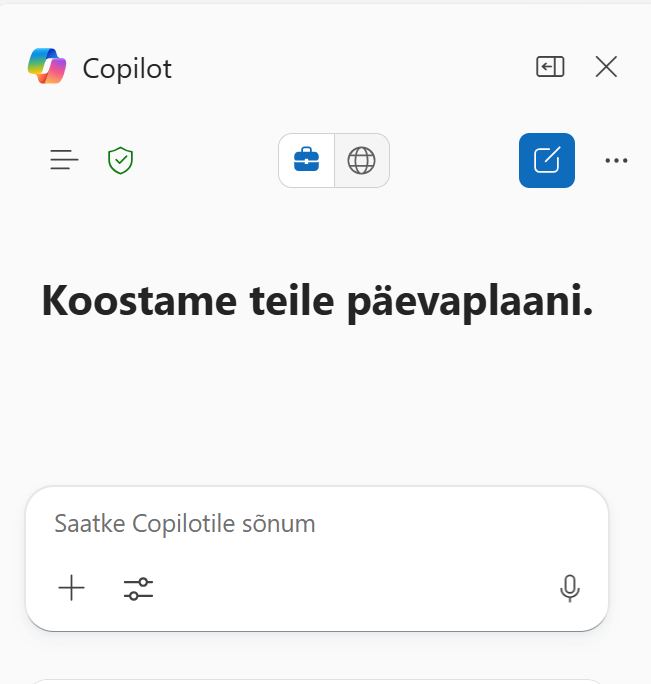Open the navigation hamburger menu
Screen dimensions: 651x684
pos(64,160)
